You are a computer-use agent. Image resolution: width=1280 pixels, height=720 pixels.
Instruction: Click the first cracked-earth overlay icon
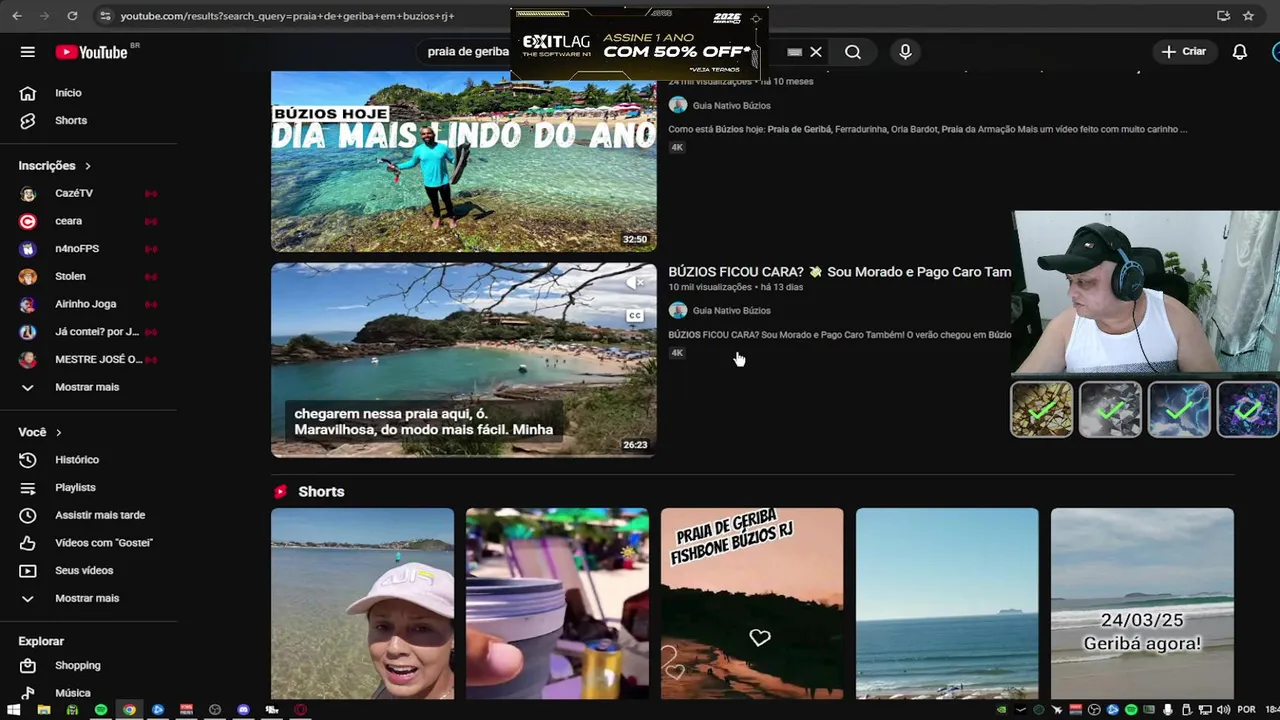[1041, 410]
